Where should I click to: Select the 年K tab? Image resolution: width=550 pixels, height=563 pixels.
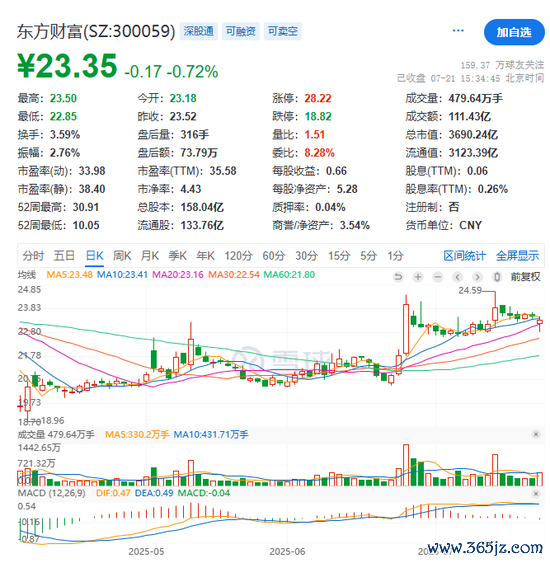205,256
